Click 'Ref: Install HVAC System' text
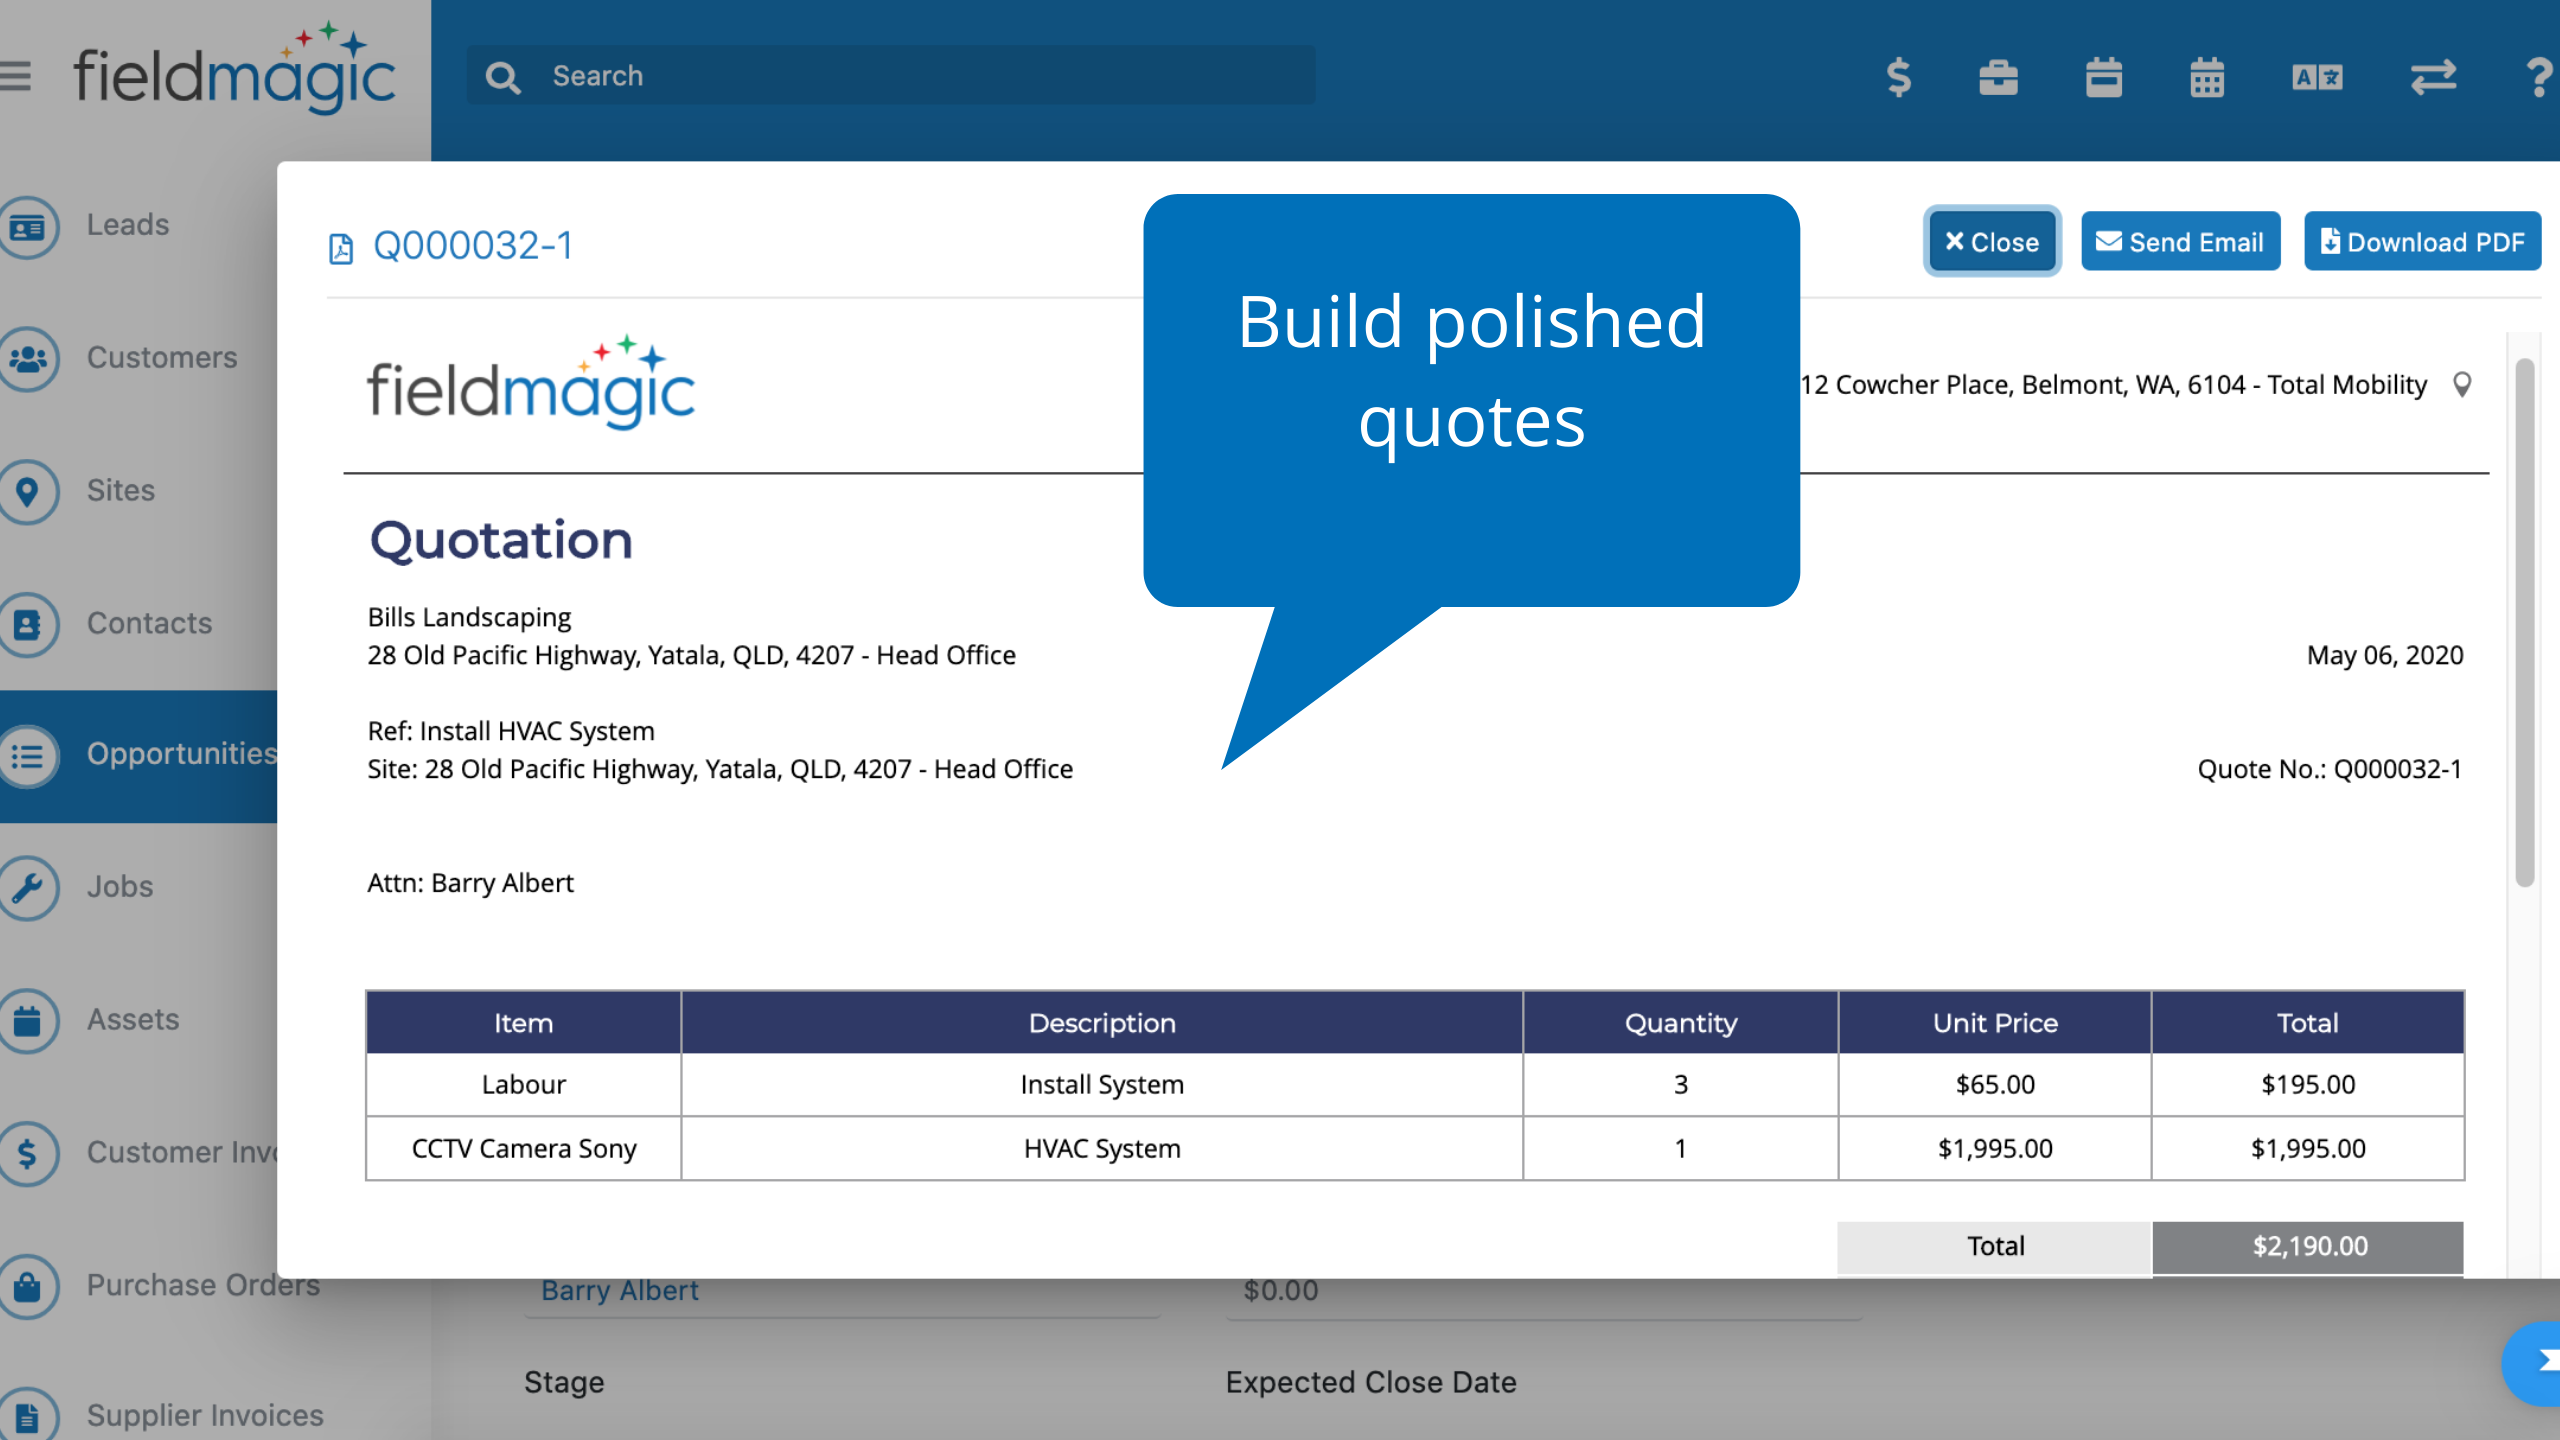This screenshot has width=2560, height=1440. tap(511, 731)
